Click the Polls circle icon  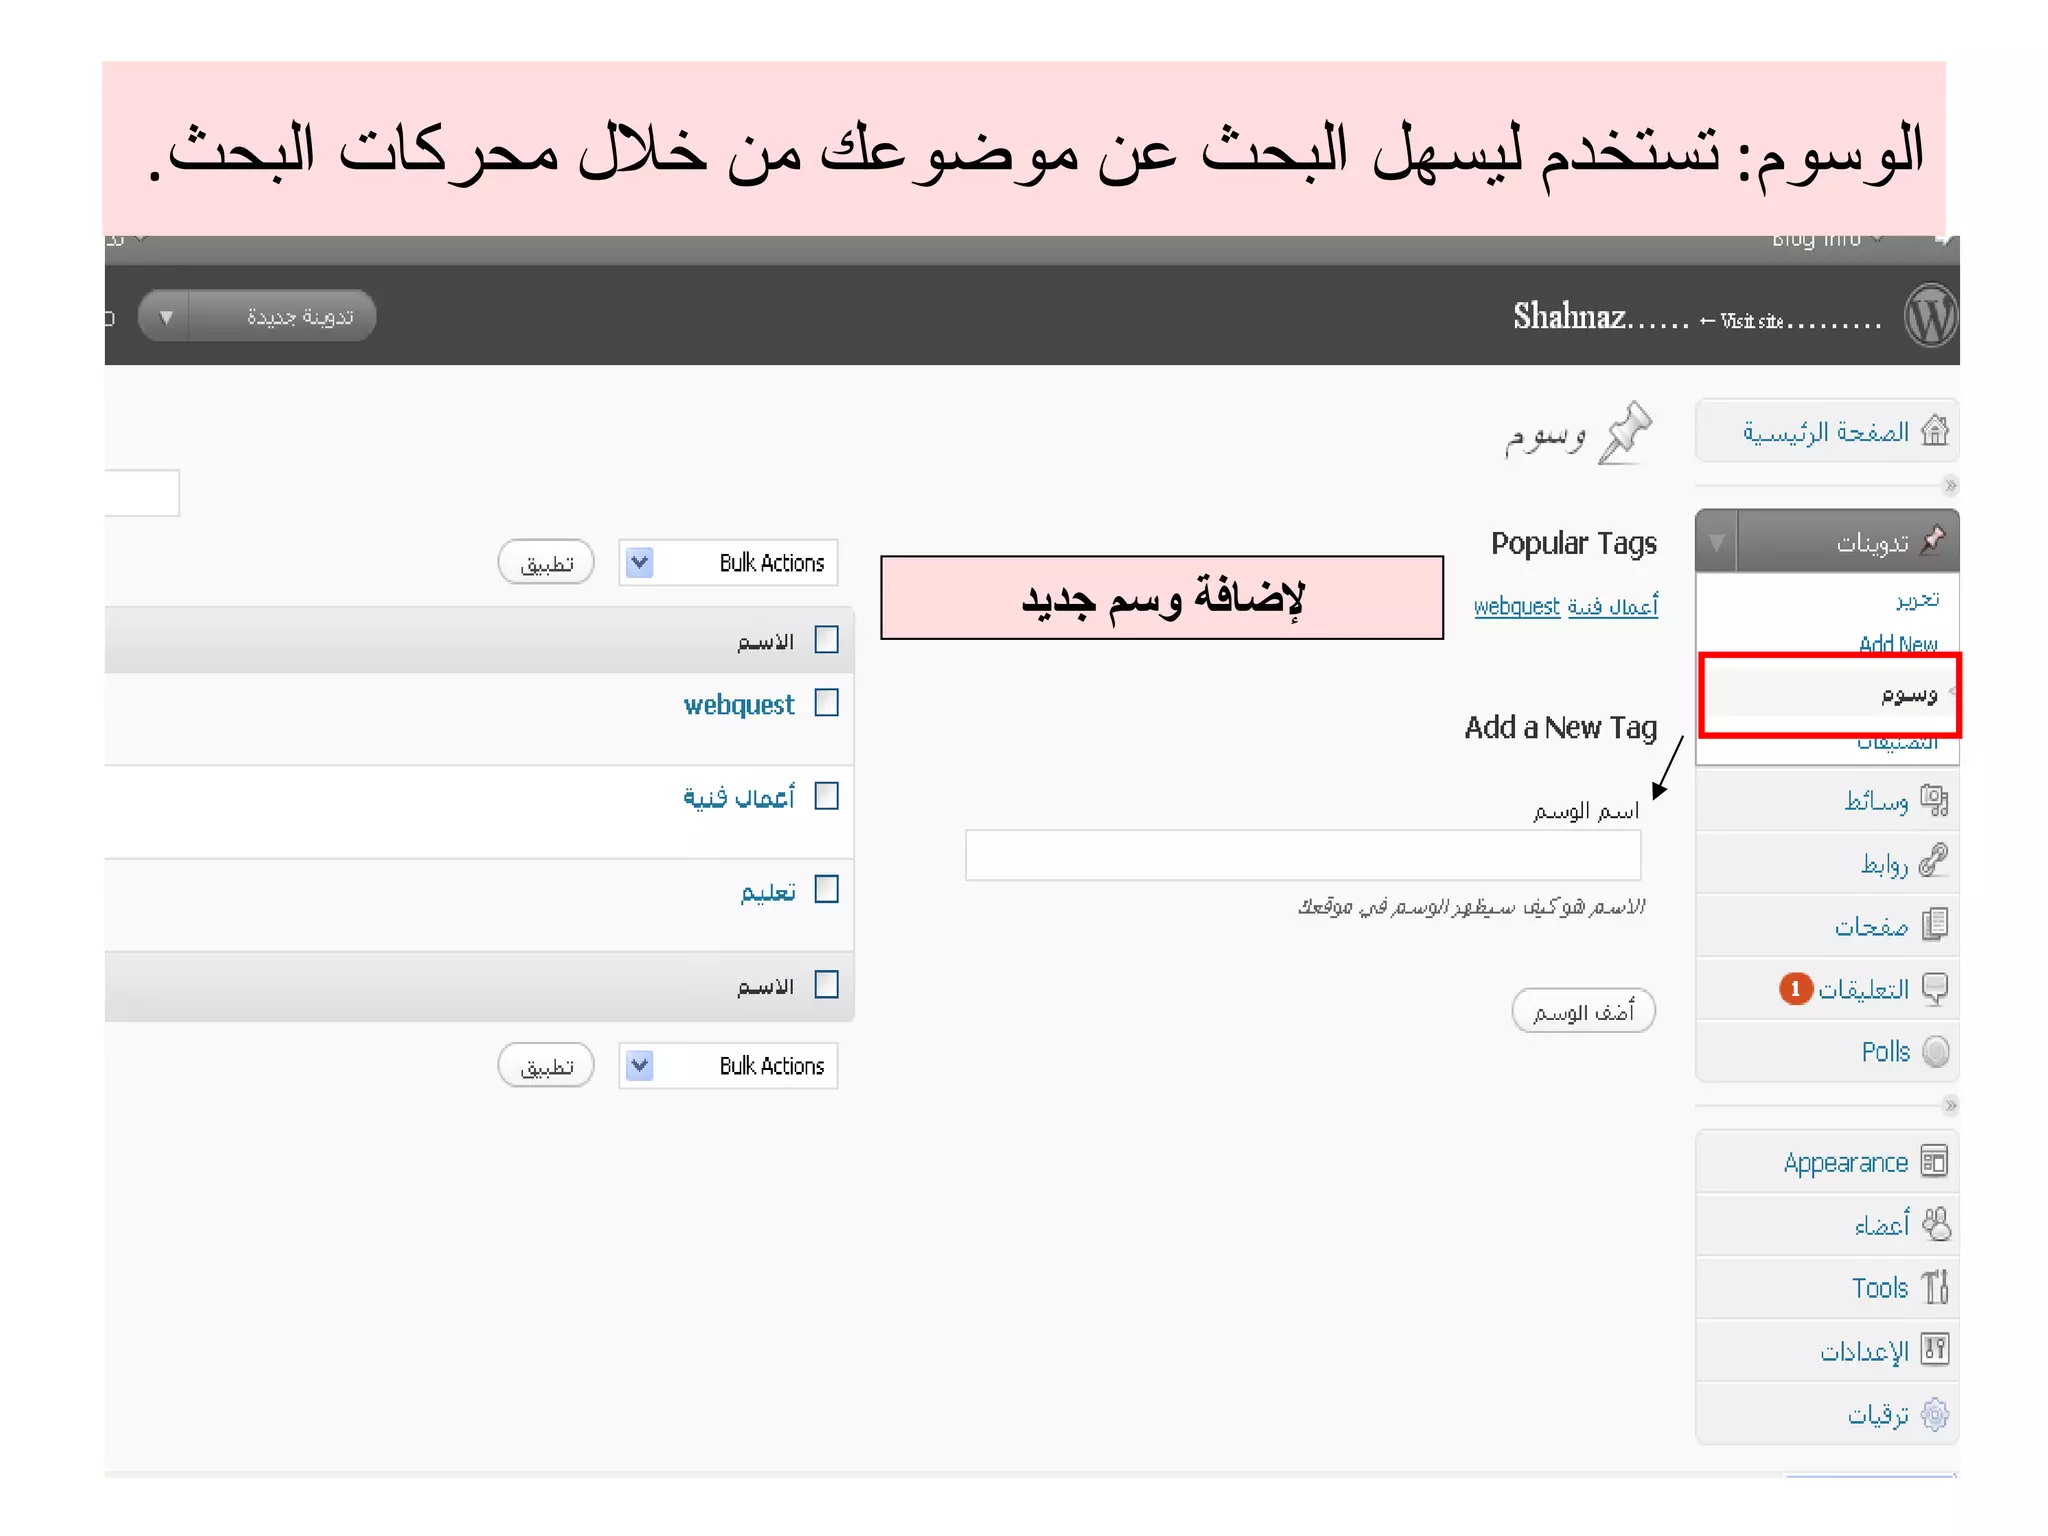pyautogui.click(x=1936, y=1051)
